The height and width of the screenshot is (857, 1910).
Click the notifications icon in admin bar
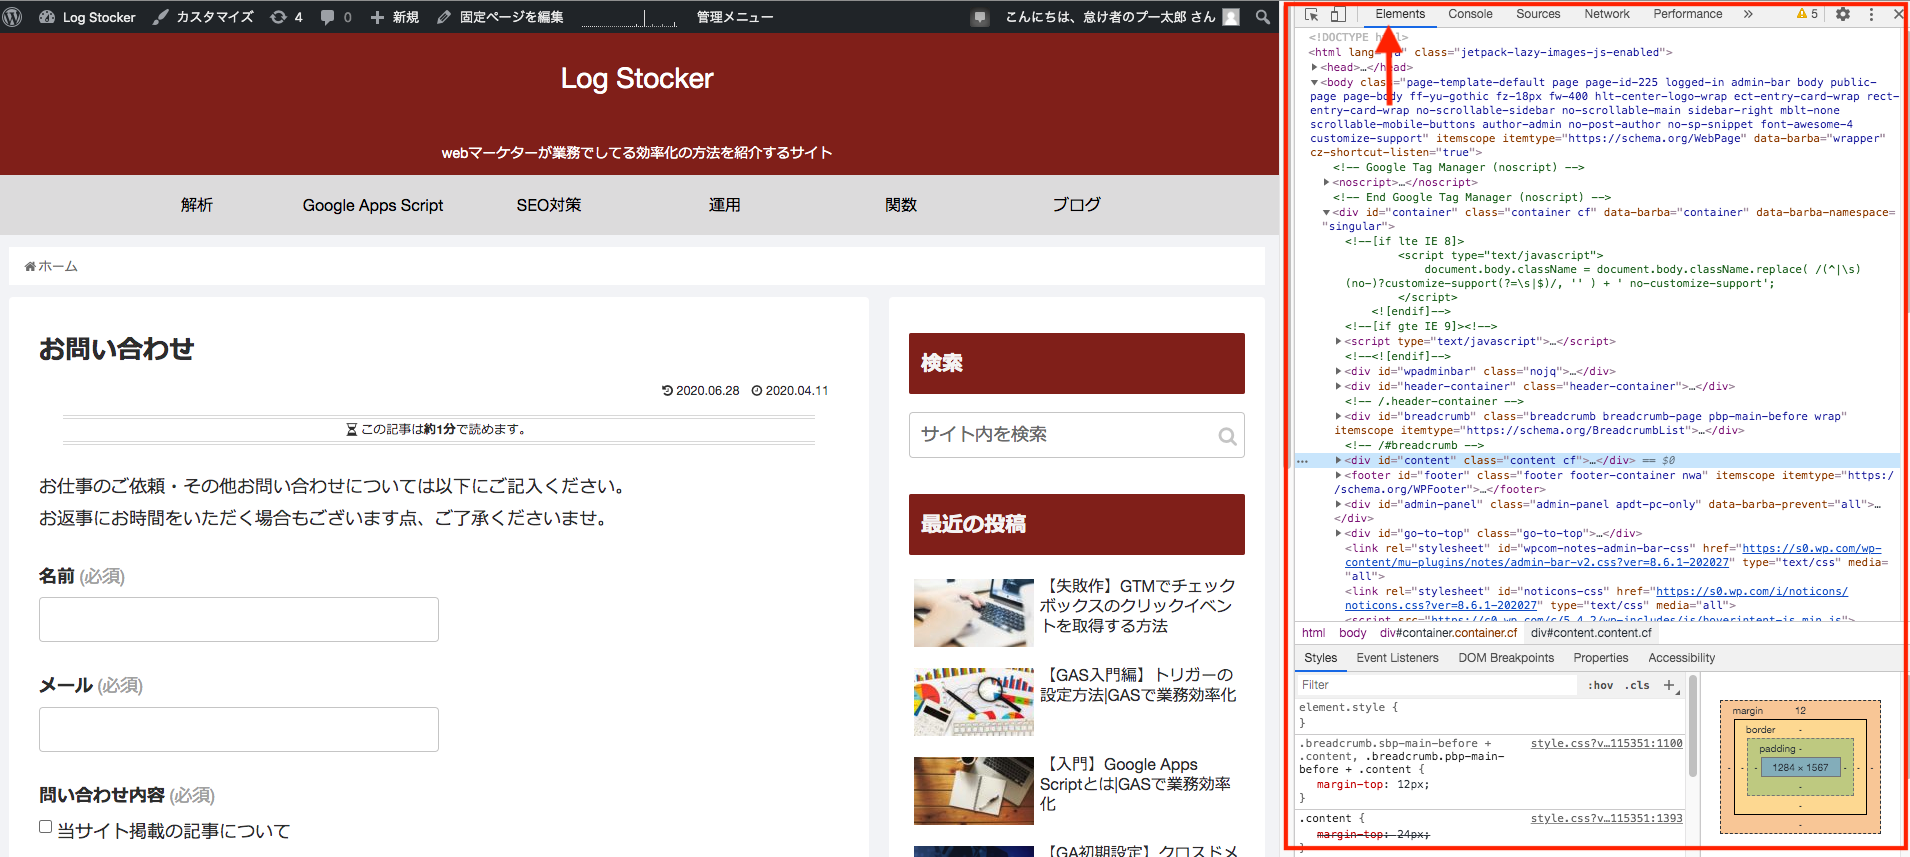click(980, 17)
